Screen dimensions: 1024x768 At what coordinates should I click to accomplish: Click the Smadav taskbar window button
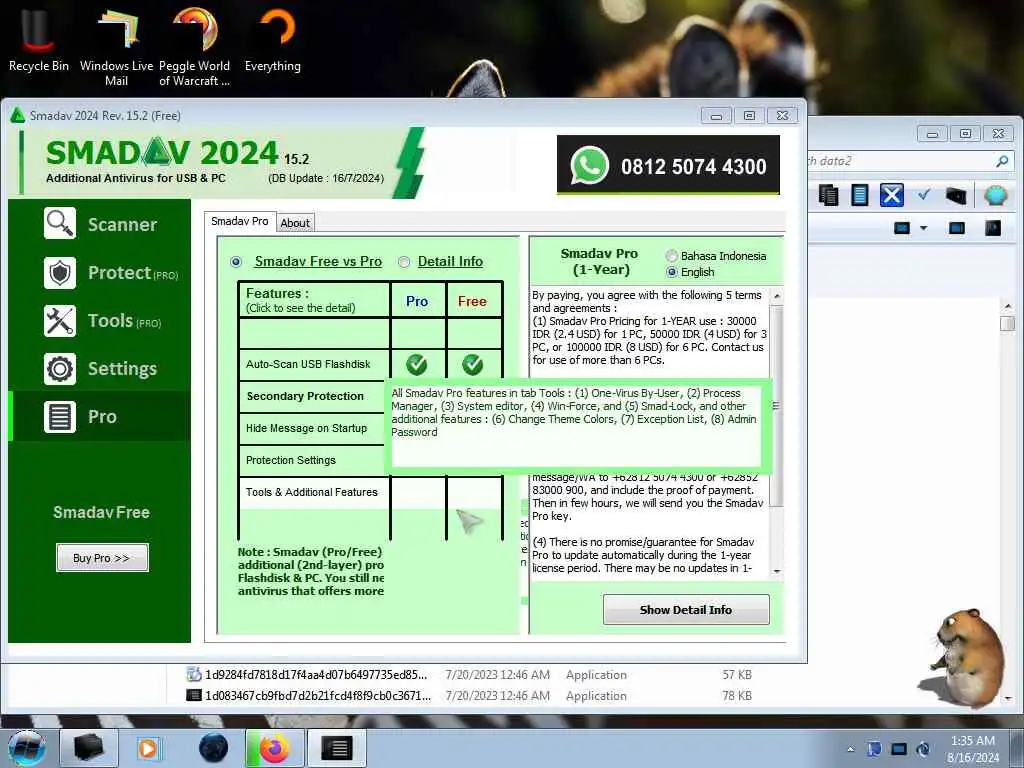[x=337, y=748]
